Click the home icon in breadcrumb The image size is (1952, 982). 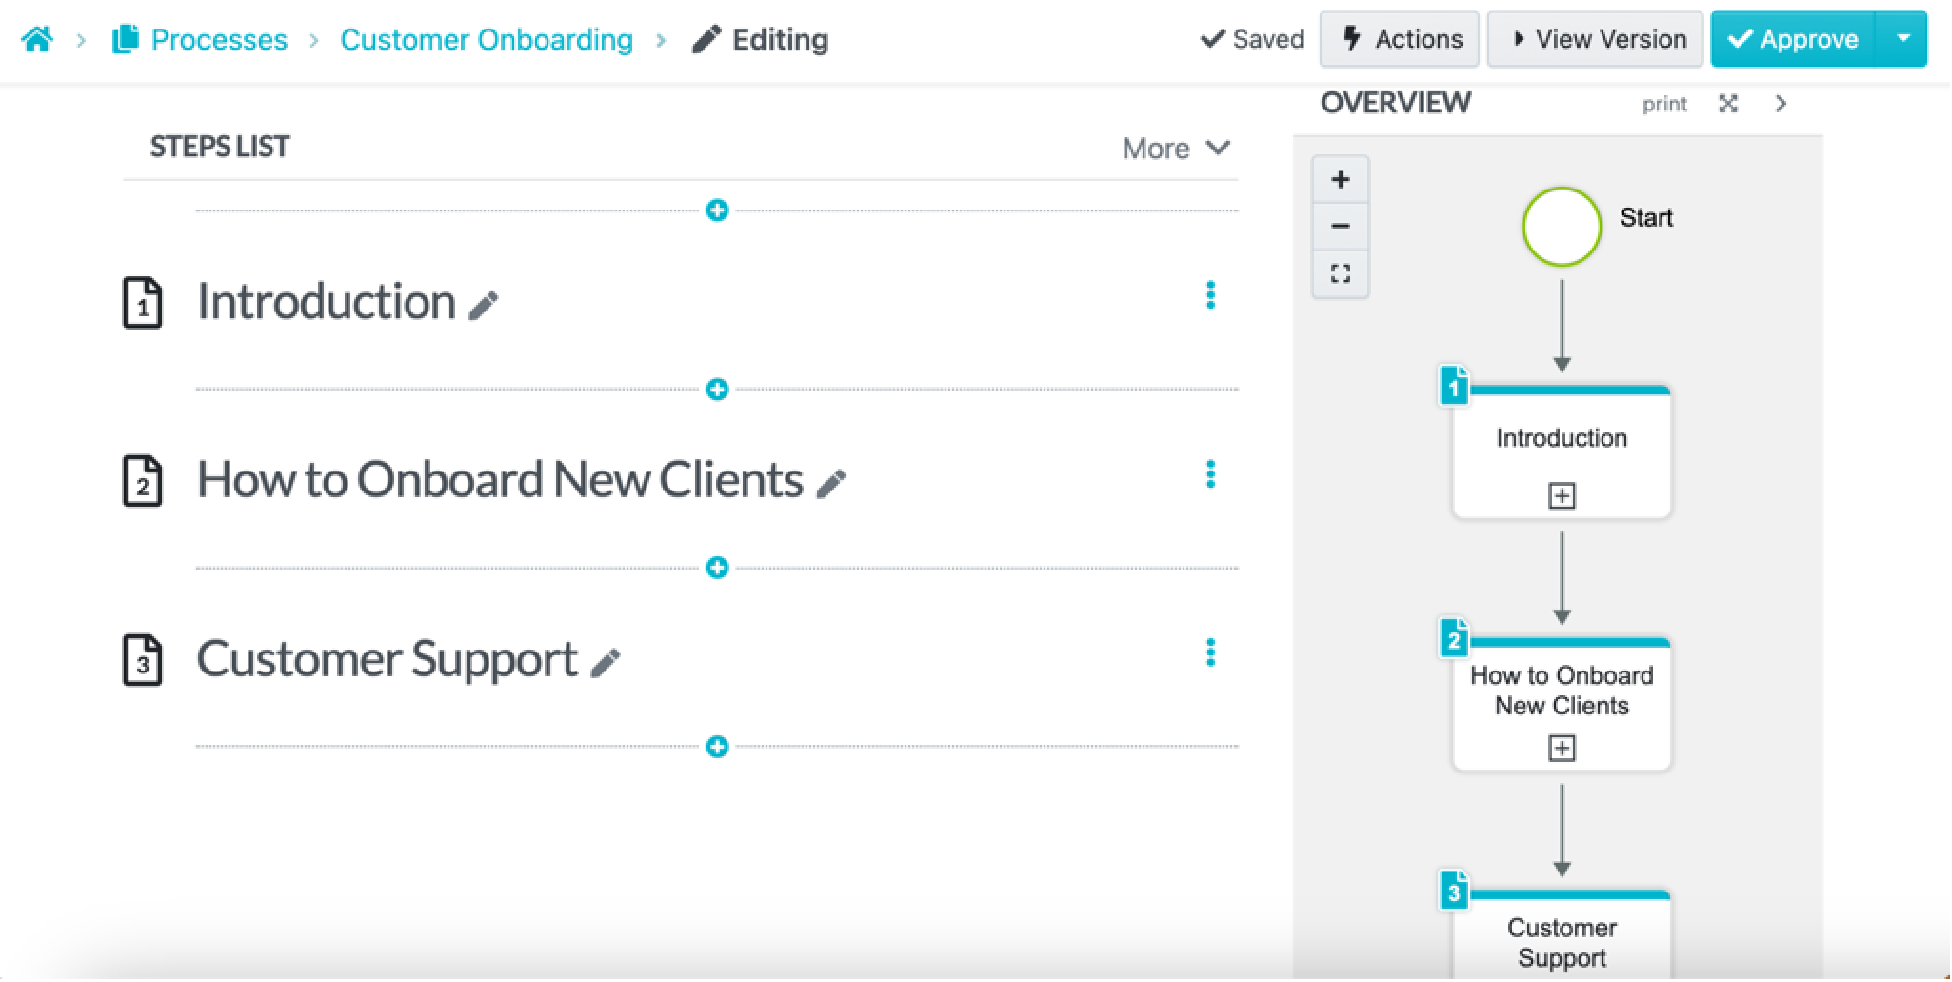37,40
